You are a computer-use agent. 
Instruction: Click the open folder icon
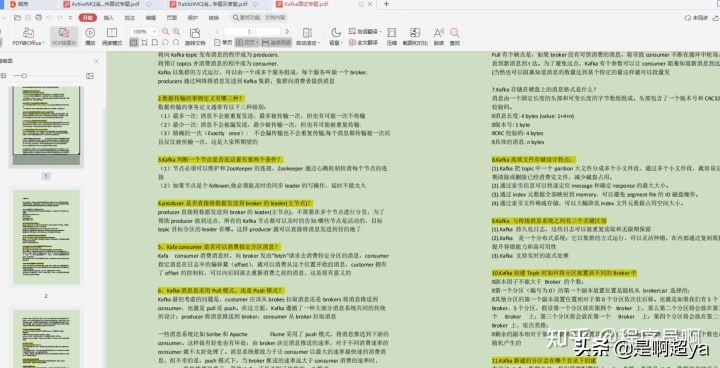point(17,18)
